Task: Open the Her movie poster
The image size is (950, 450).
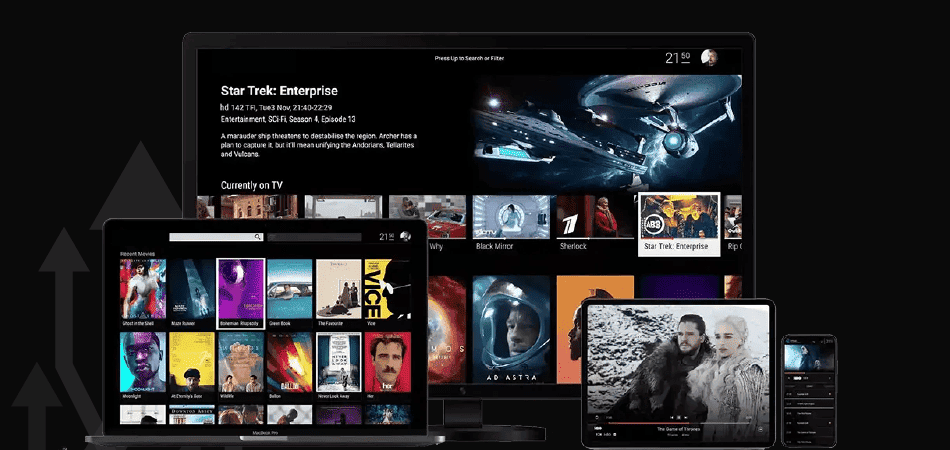Action: [x=388, y=362]
